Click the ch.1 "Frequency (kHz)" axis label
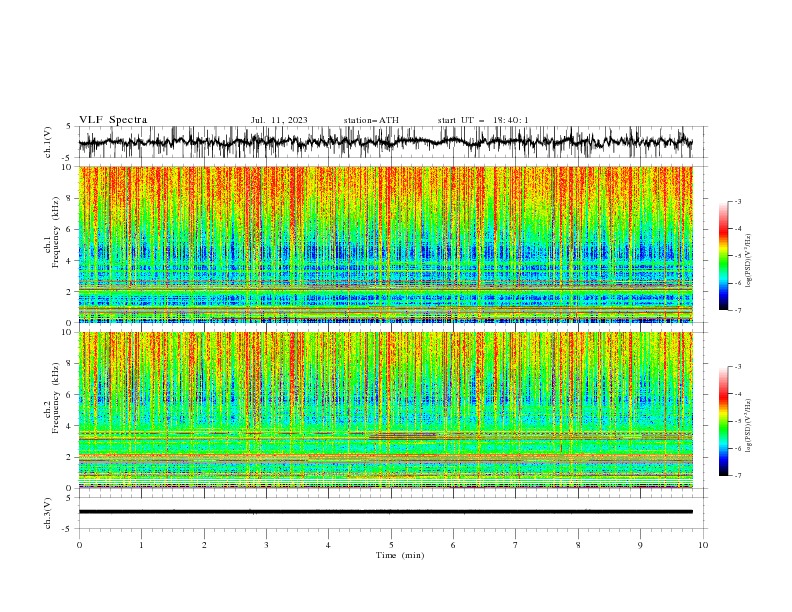The image size is (792, 612). 56,232
